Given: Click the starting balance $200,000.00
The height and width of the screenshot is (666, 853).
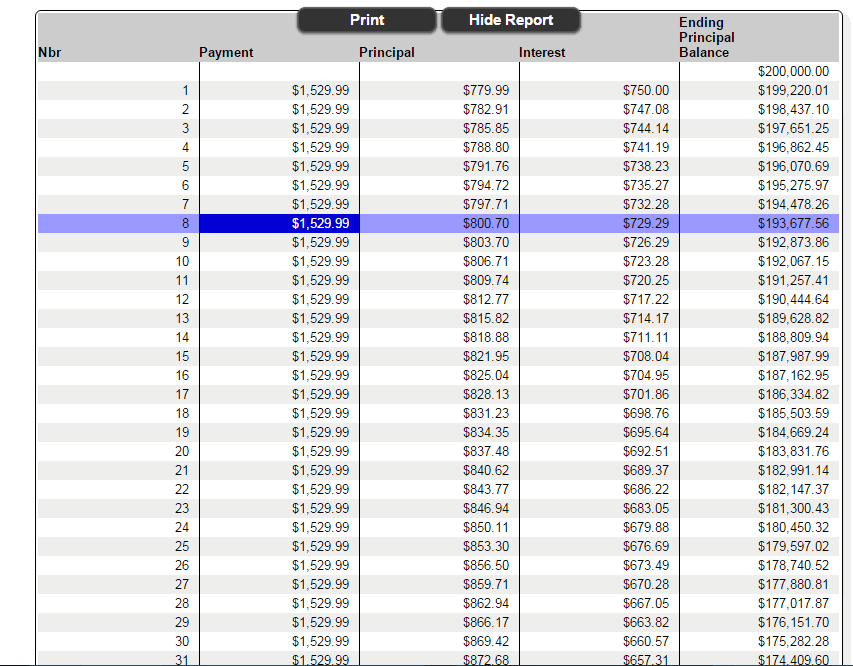Looking at the screenshot, I should (x=793, y=71).
